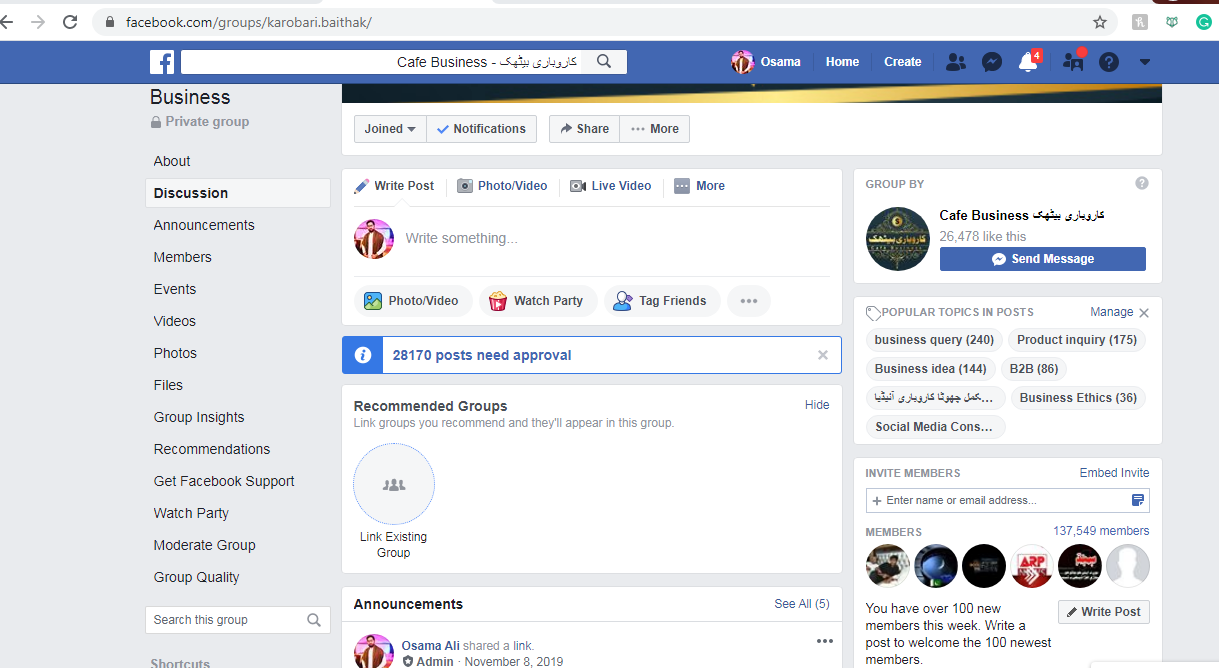1219x668 pixels.
Task: Open the composer ellipsis options
Action: click(749, 301)
